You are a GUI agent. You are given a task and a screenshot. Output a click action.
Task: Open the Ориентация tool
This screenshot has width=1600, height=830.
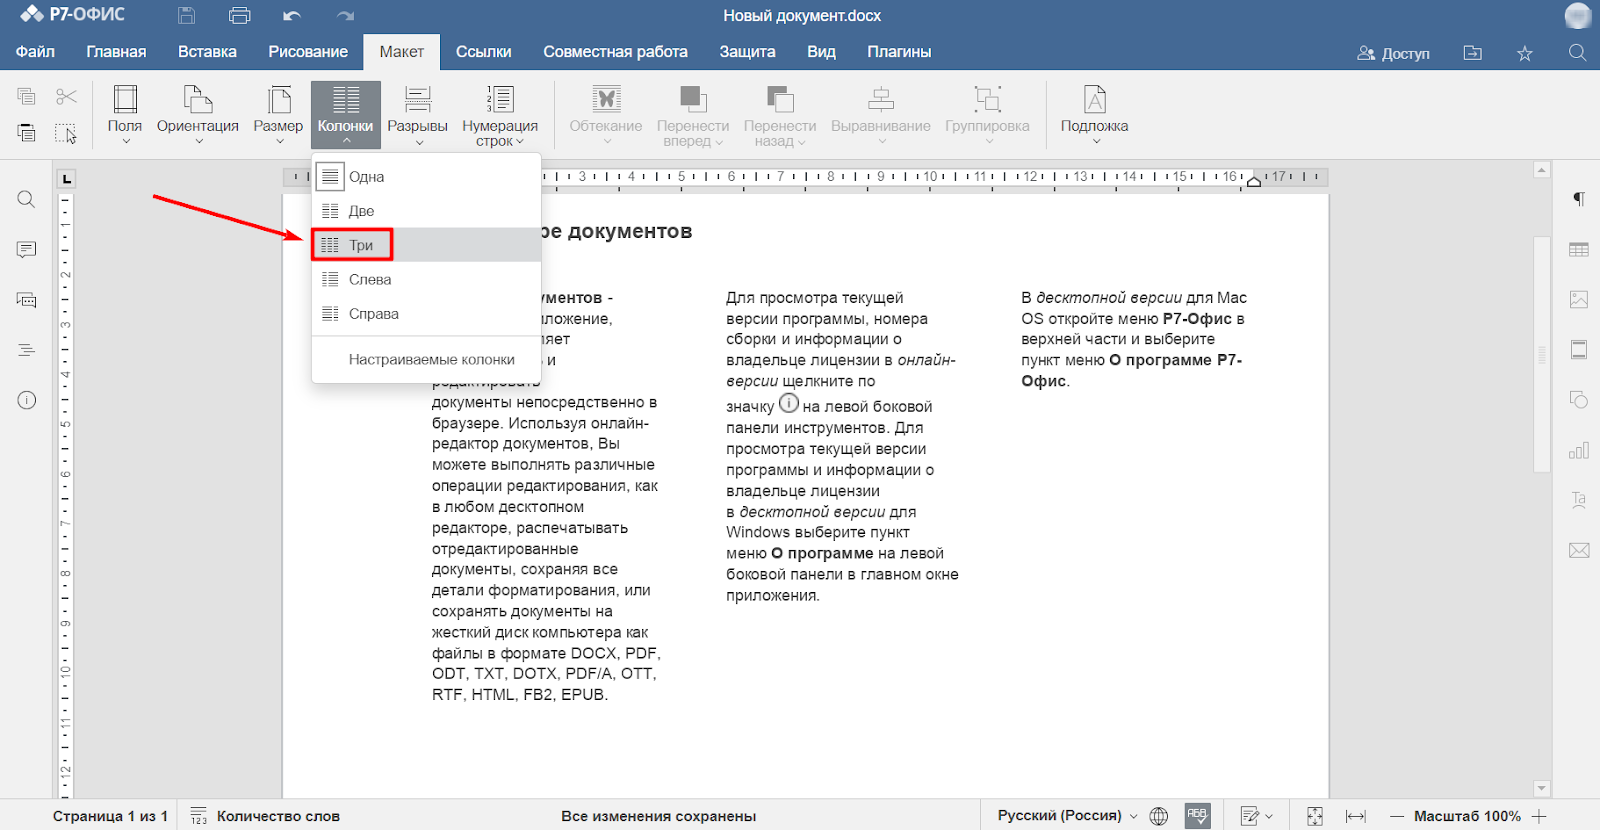[x=198, y=114]
